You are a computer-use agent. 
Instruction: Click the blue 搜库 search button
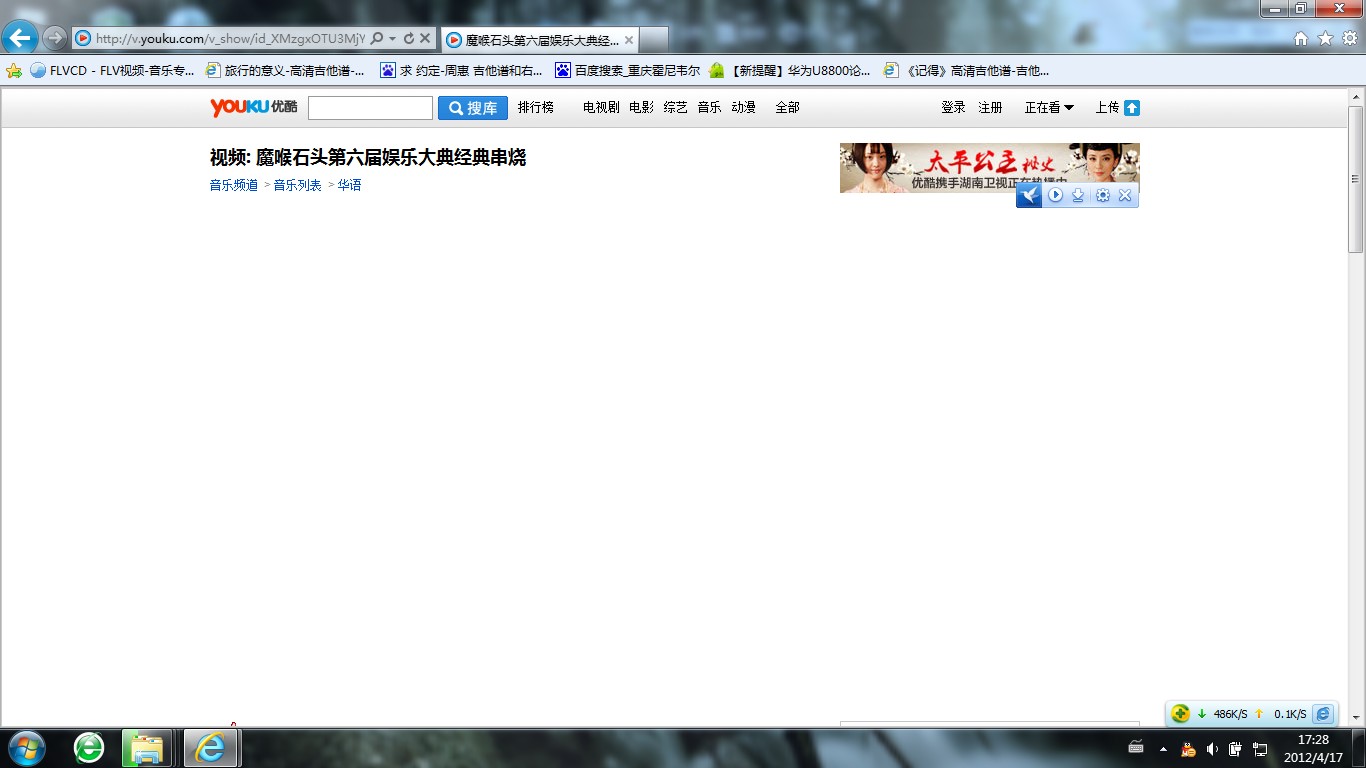[473, 108]
